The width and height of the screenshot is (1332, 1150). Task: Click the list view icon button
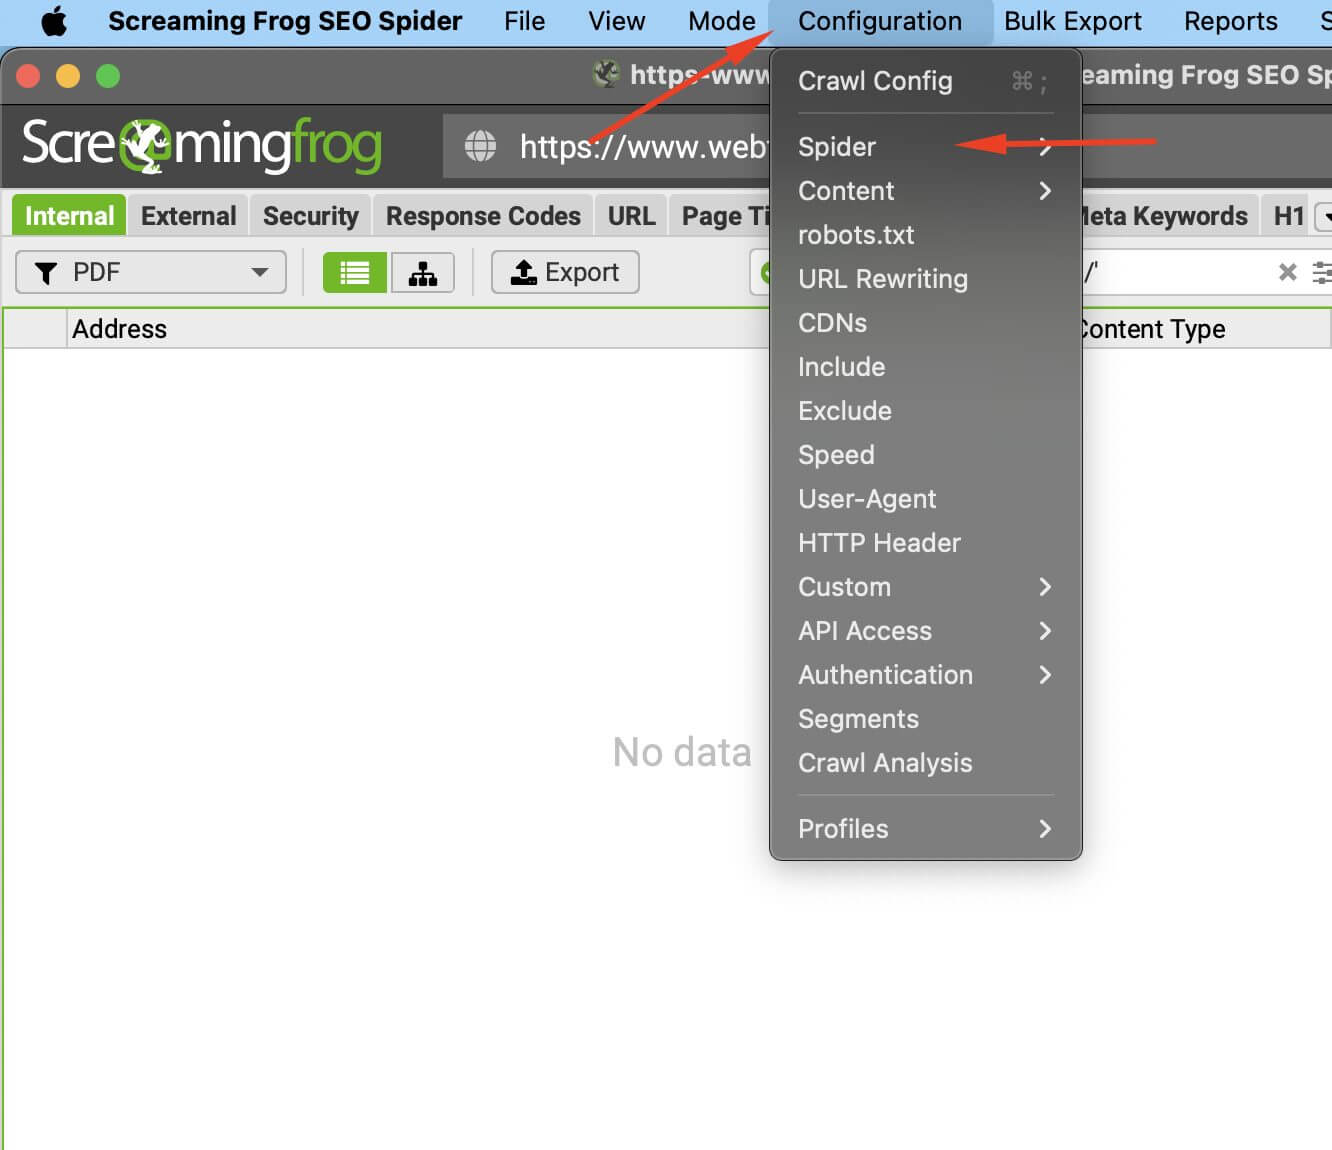click(354, 273)
